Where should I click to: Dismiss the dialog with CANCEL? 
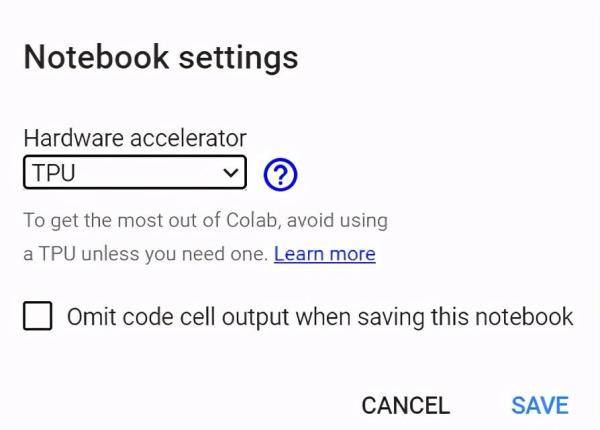pos(406,406)
